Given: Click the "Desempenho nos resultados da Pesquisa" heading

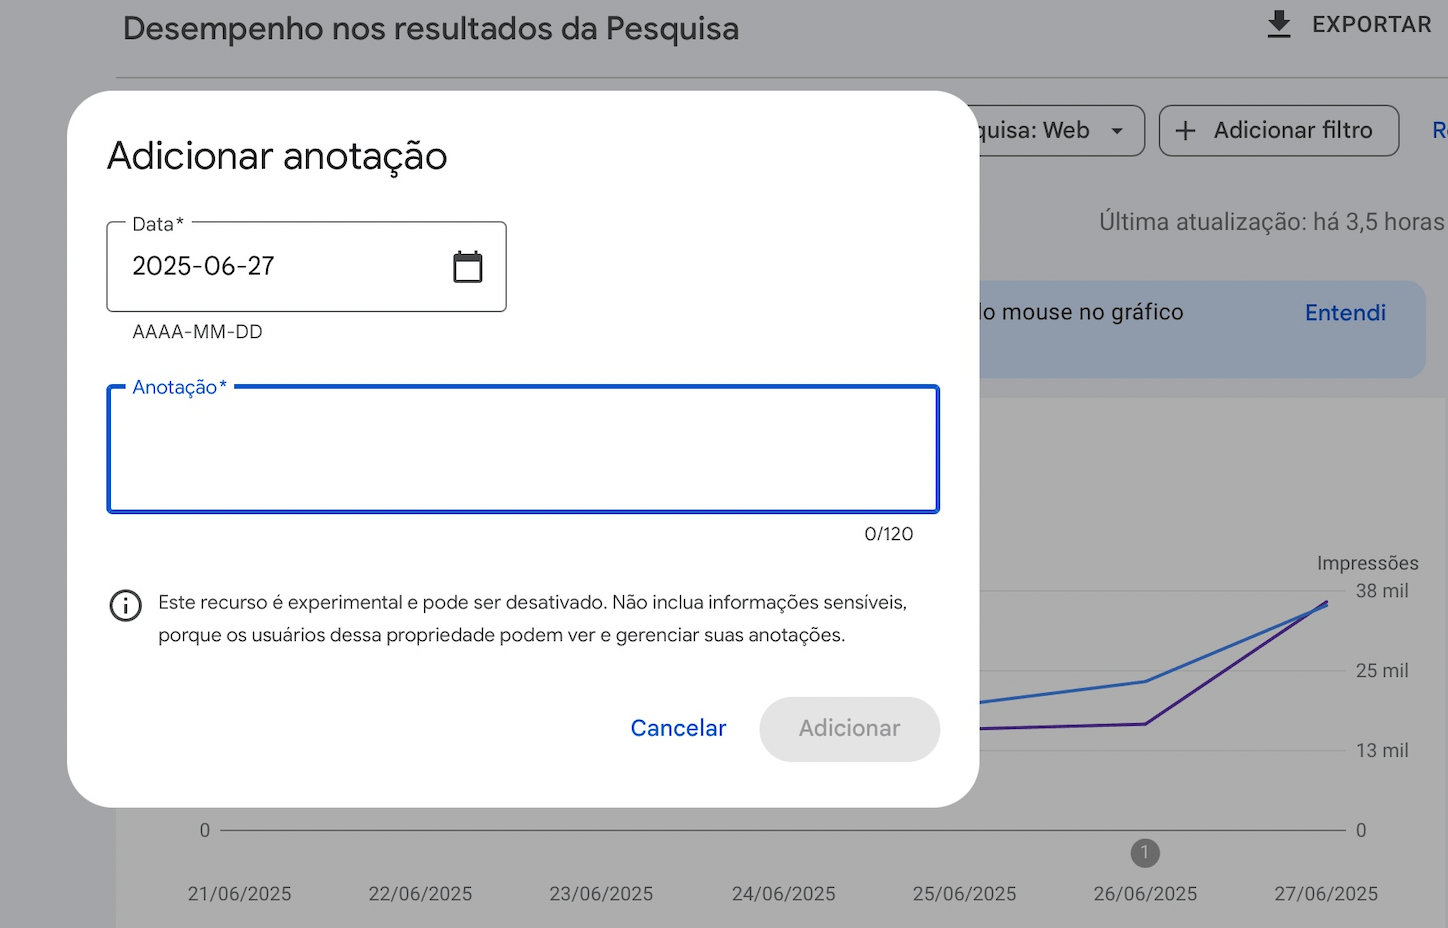Looking at the screenshot, I should pos(431,29).
